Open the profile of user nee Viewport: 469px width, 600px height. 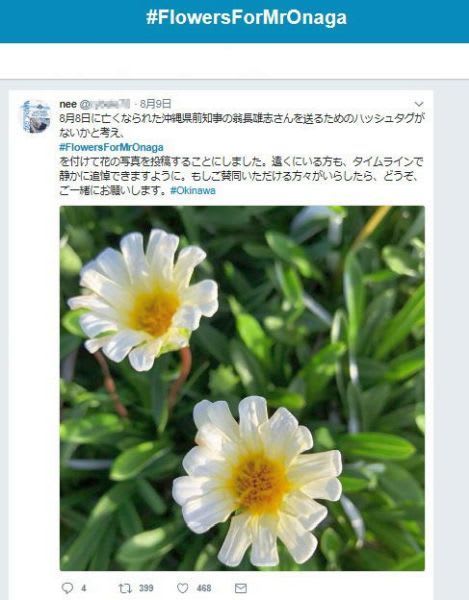[x=68, y=104]
